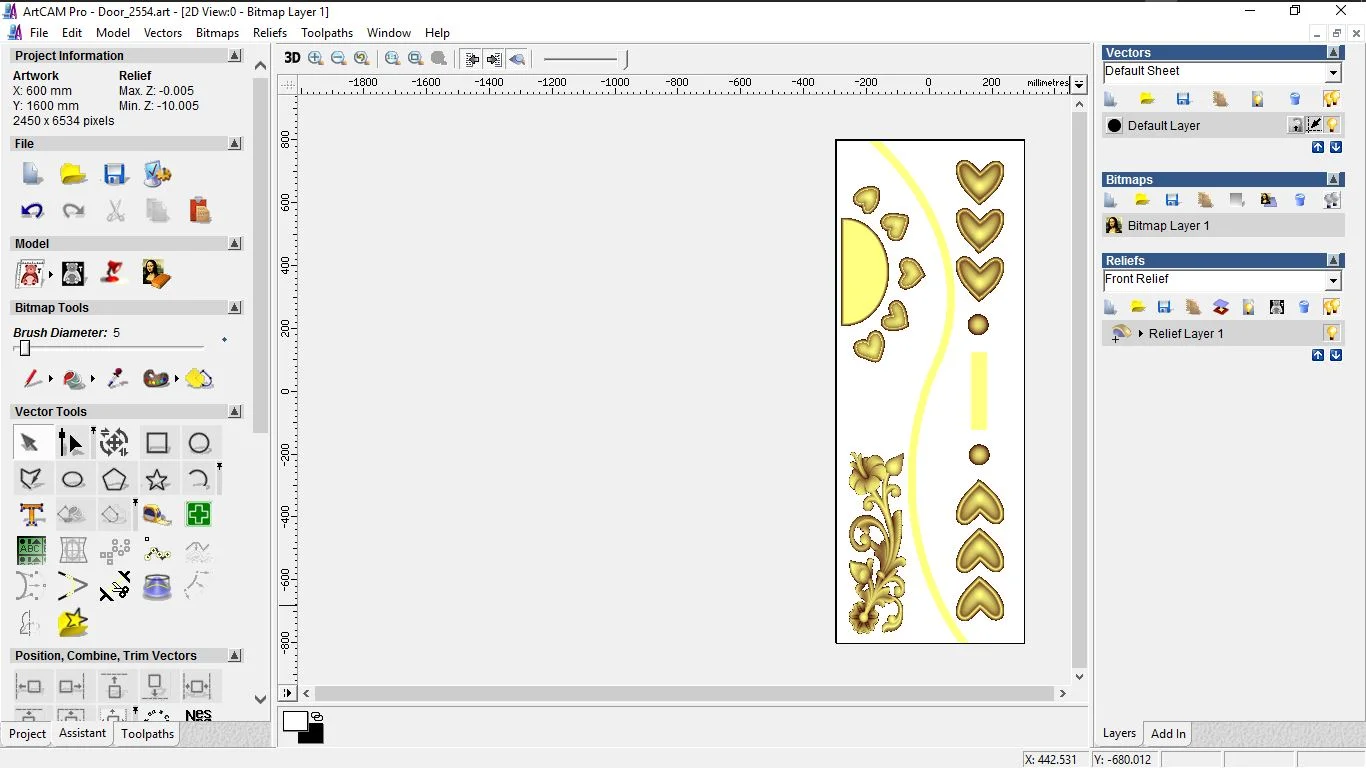Pick the Create Polygon tool
This screenshot has height=768, width=1366.
tap(114, 479)
